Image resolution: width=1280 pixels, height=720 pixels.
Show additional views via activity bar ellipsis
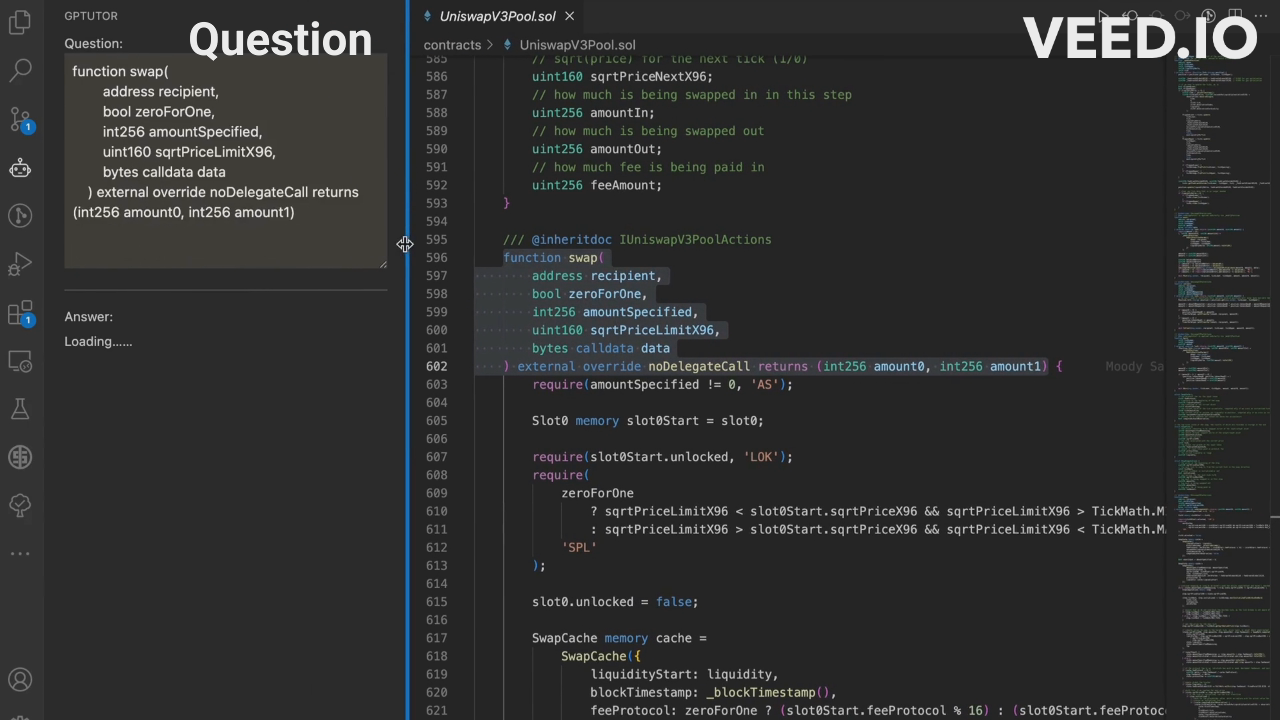pyautogui.click(x=20, y=553)
